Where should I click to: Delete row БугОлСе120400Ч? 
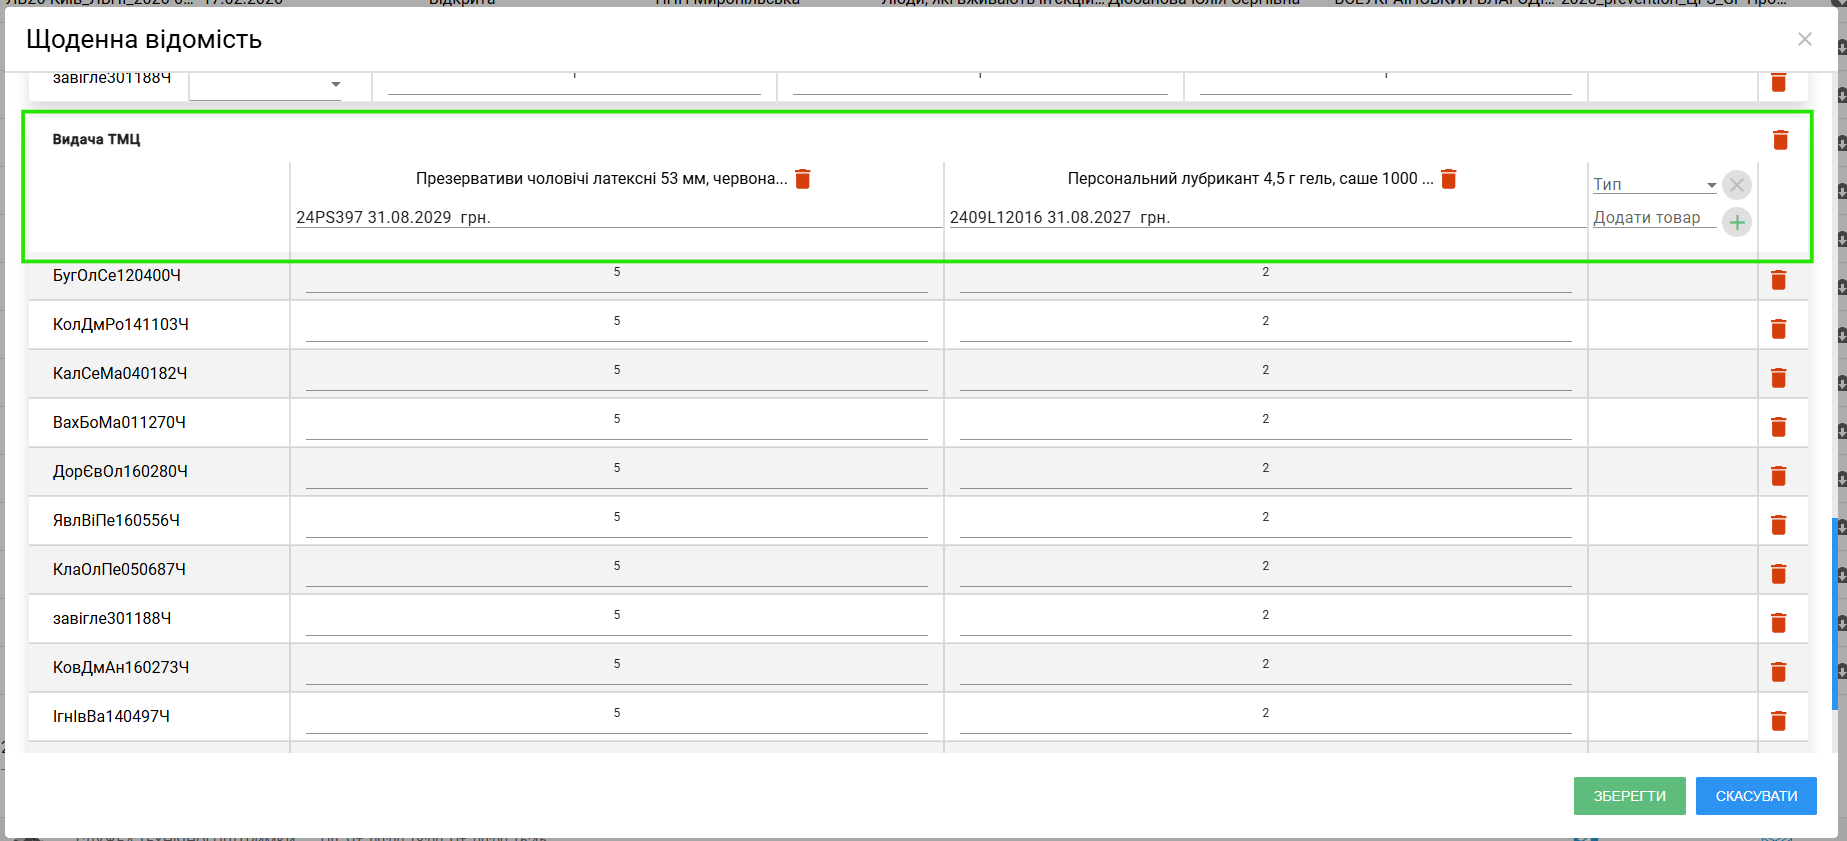tap(1778, 280)
